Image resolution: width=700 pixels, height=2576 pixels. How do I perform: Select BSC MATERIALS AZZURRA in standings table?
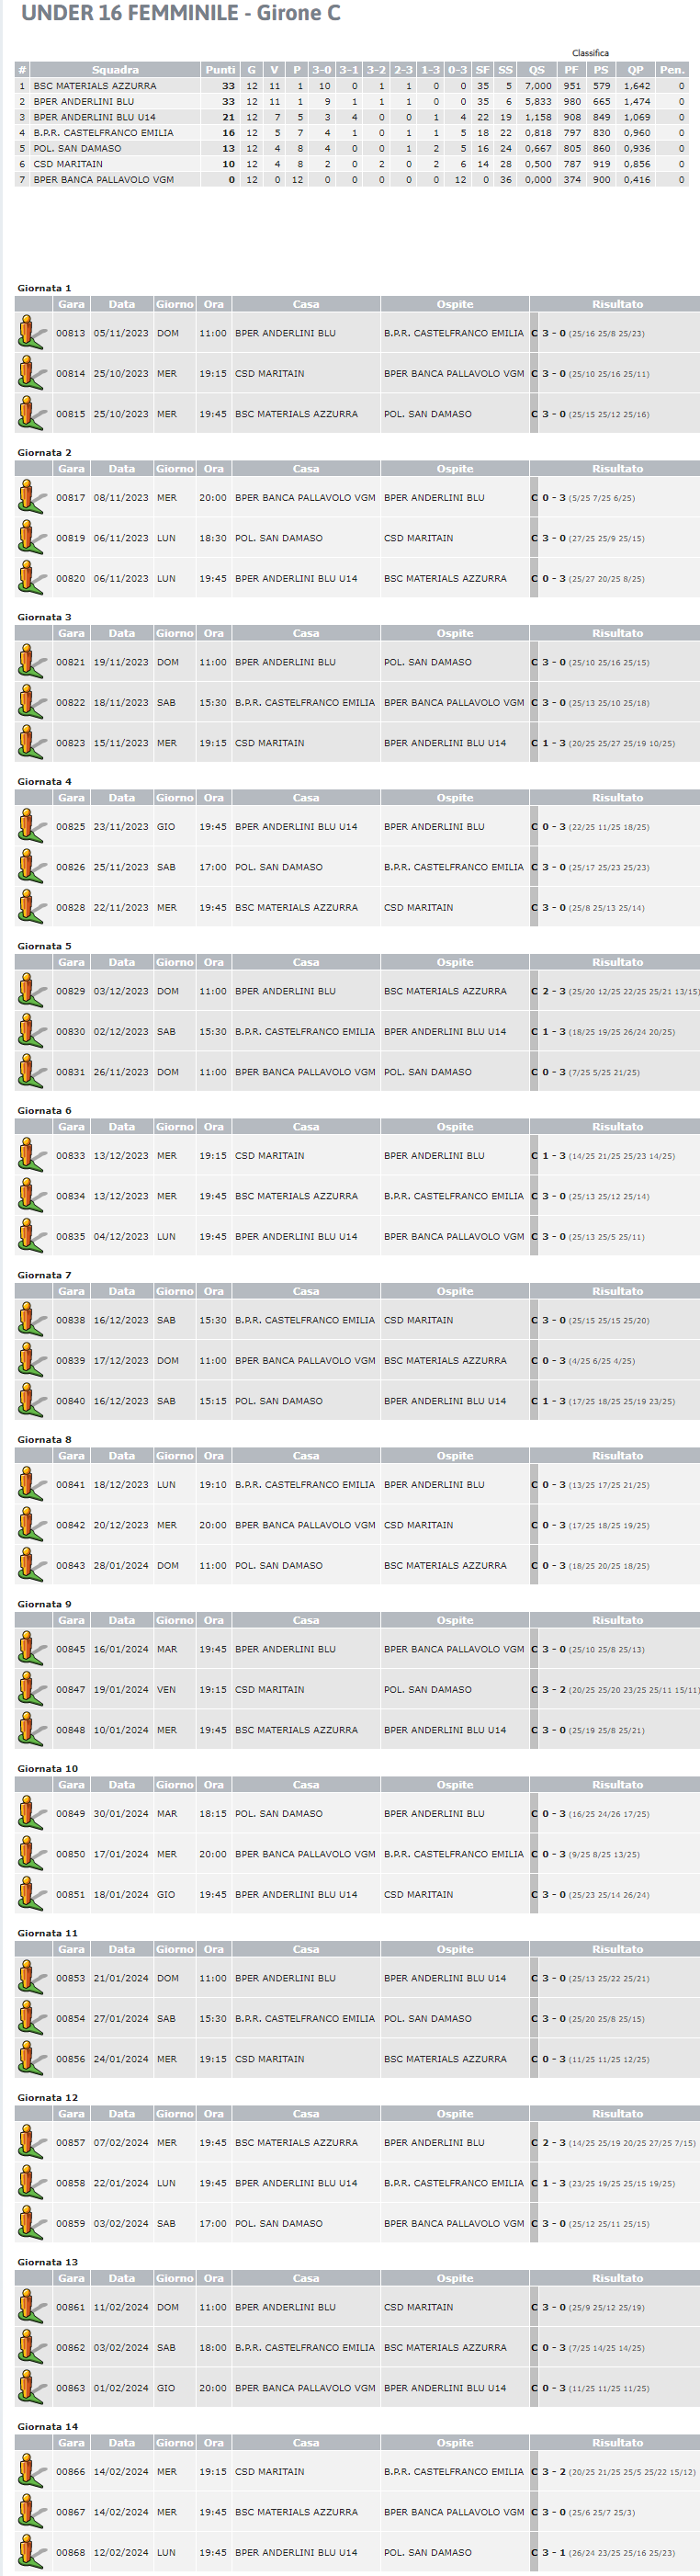pos(95,86)
